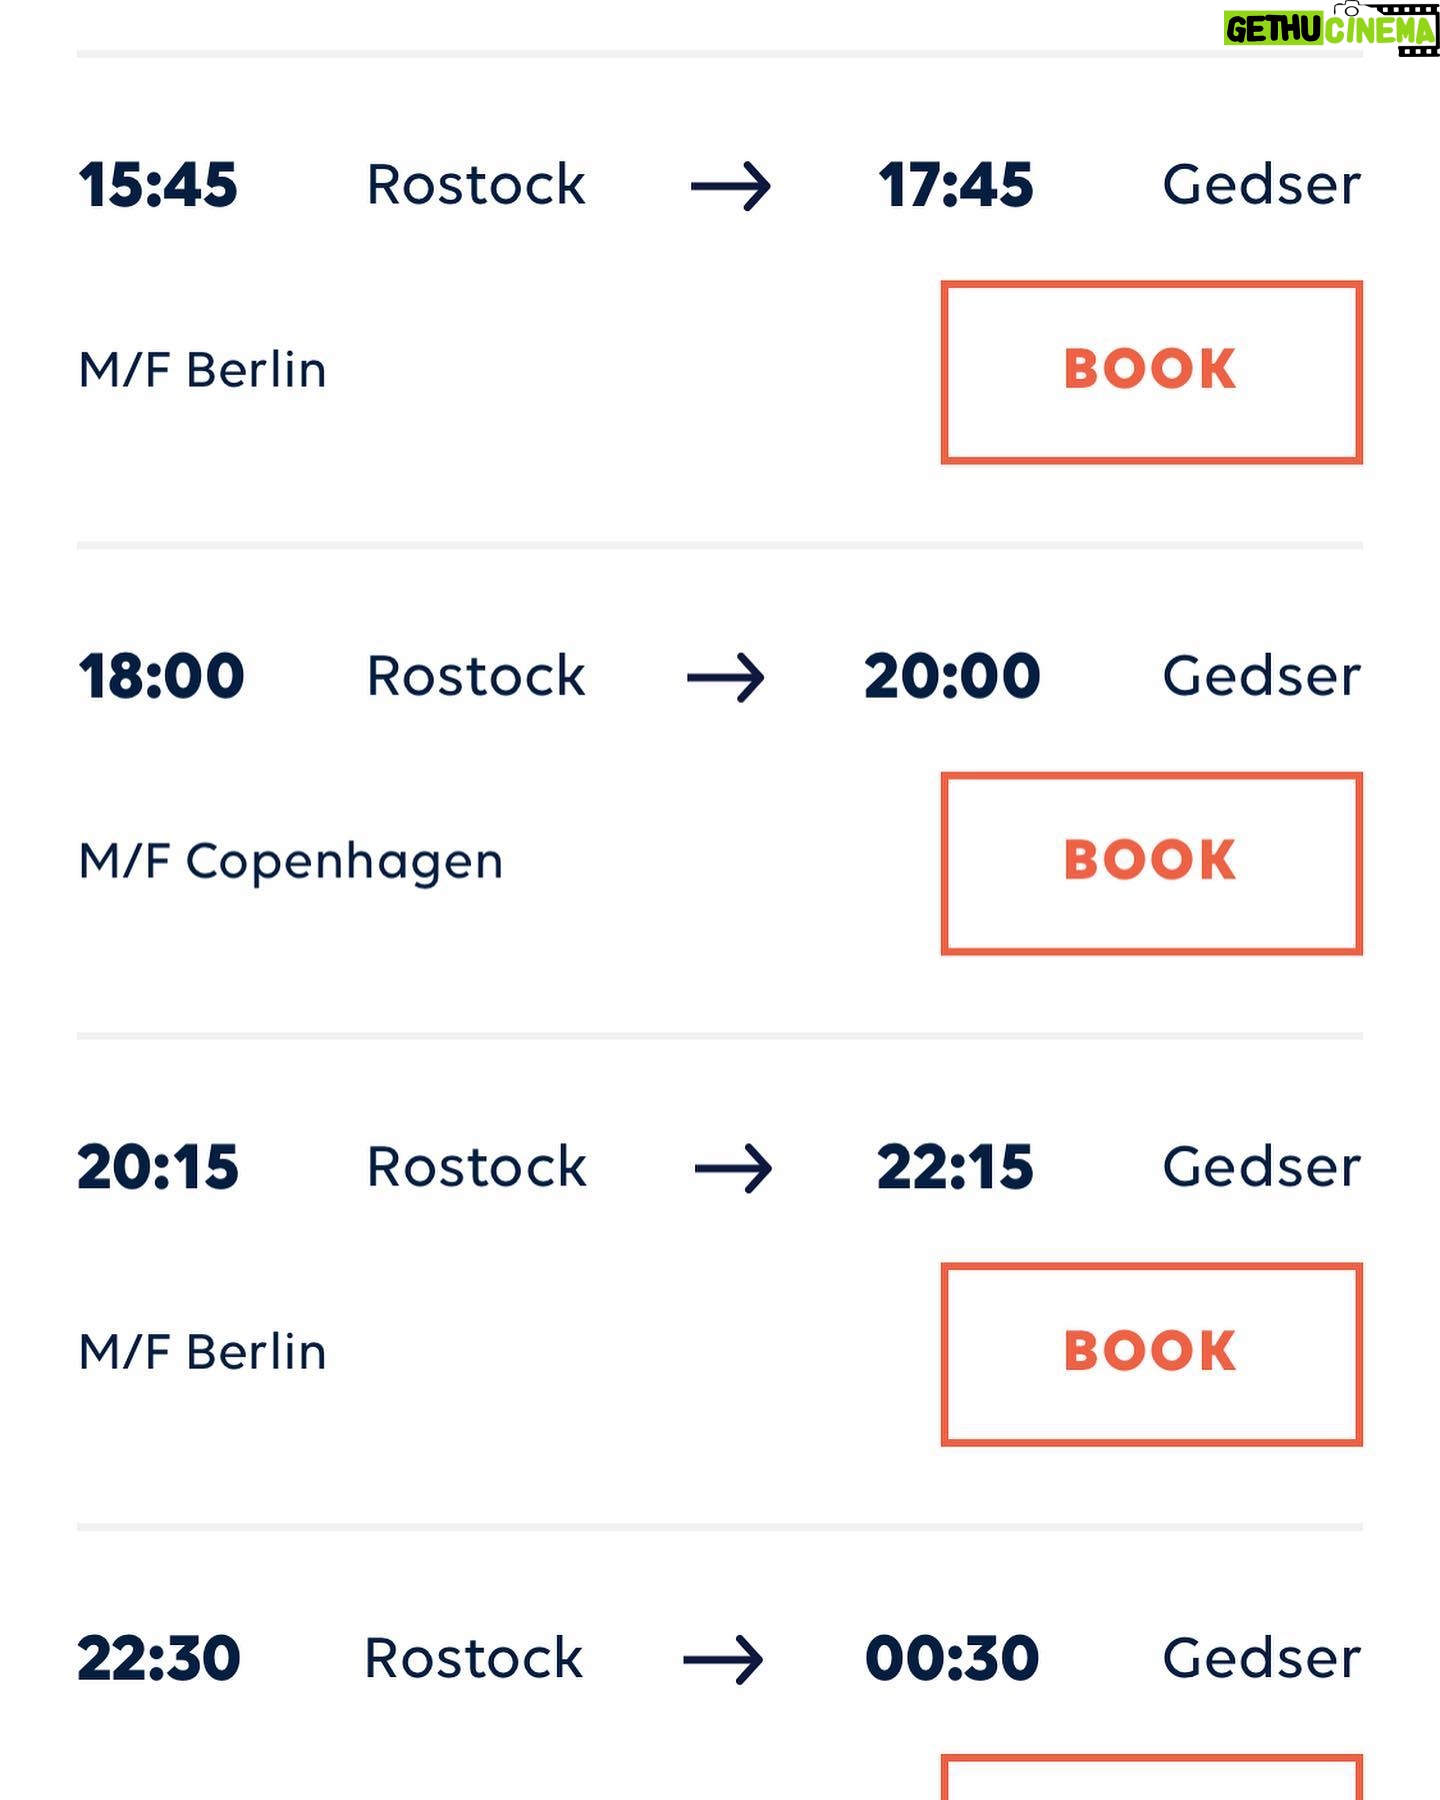
Task: Click the arrow icon in the 18:00 row
Action: pyautogui.click(x=726, y=678)
